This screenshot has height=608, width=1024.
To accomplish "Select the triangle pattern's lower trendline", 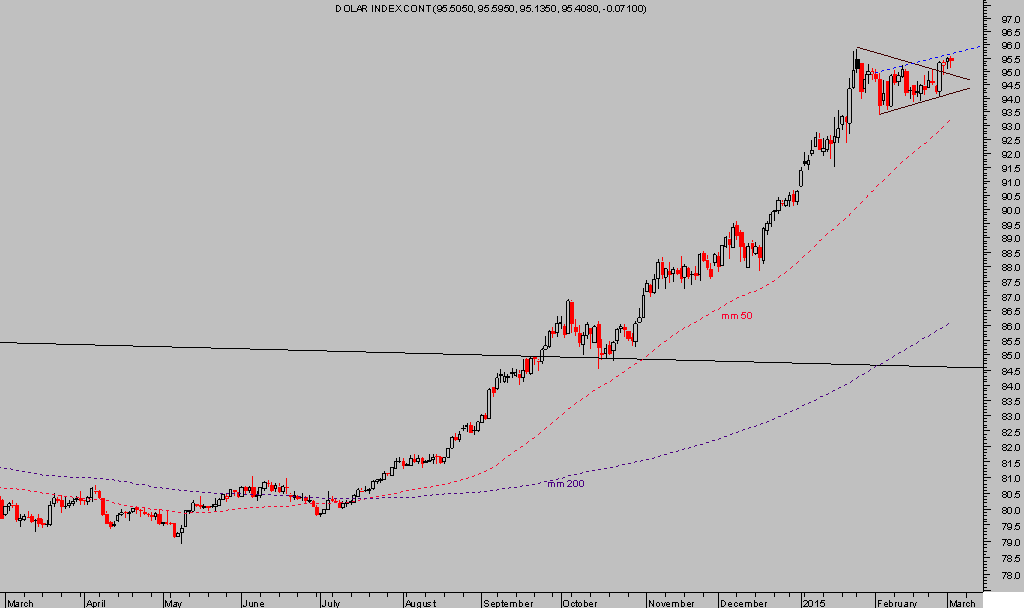I will point(920,102).
